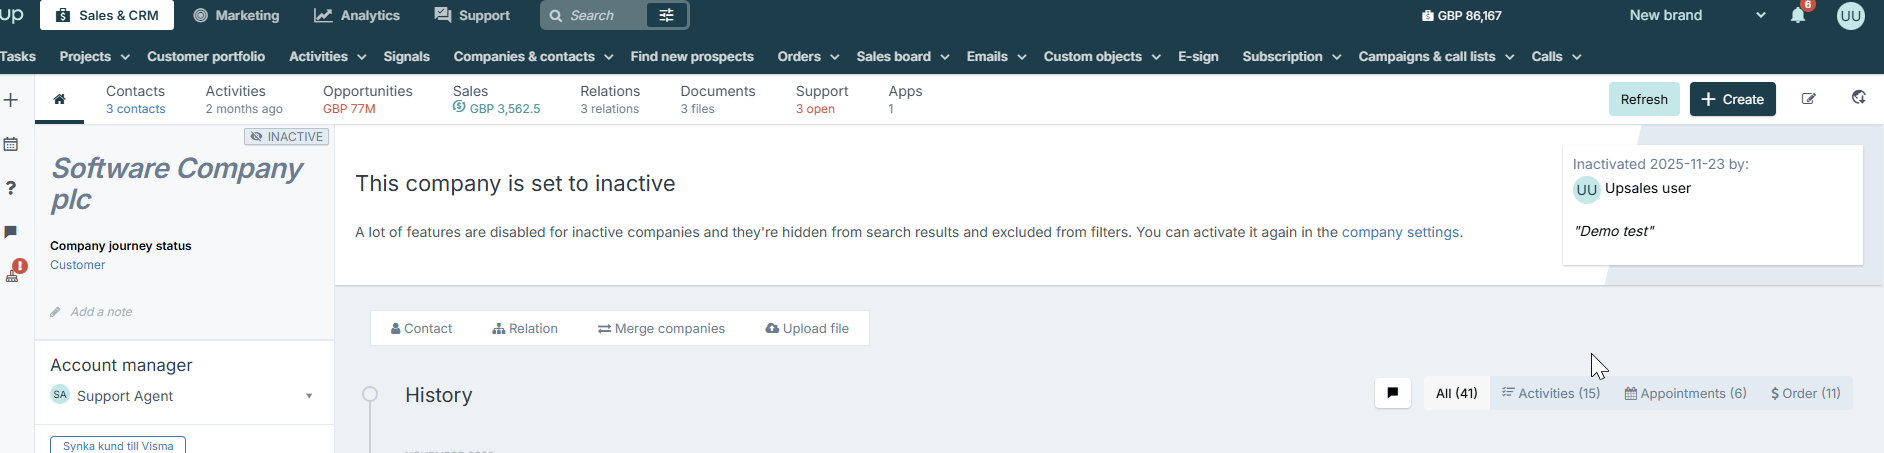1884x453 pixels.
Task: Expand the Campaigns & call lists menu
Action: [x=1436, y=56]
